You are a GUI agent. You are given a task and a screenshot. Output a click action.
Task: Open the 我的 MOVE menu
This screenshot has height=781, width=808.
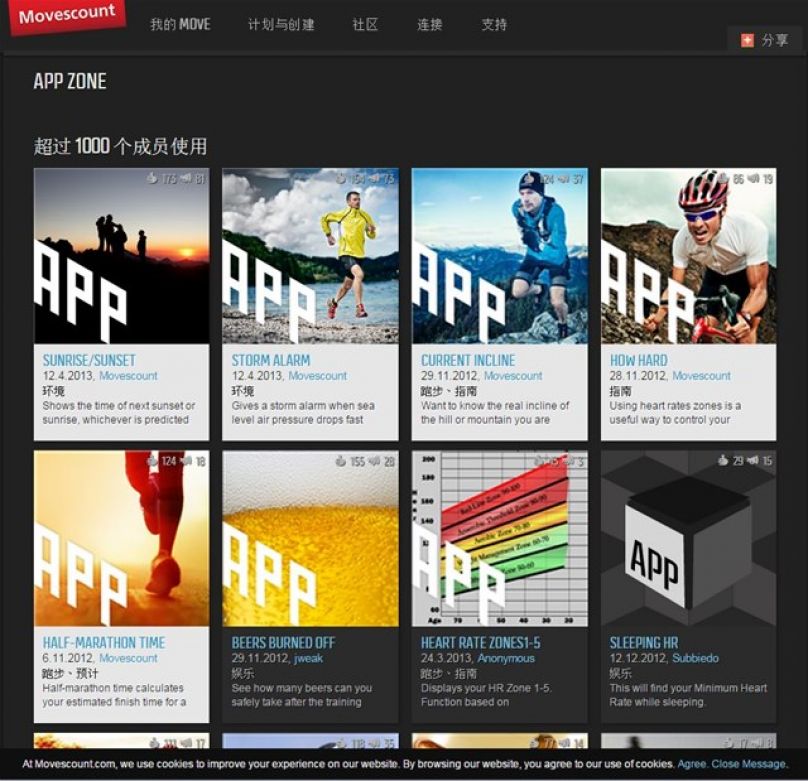180,24
